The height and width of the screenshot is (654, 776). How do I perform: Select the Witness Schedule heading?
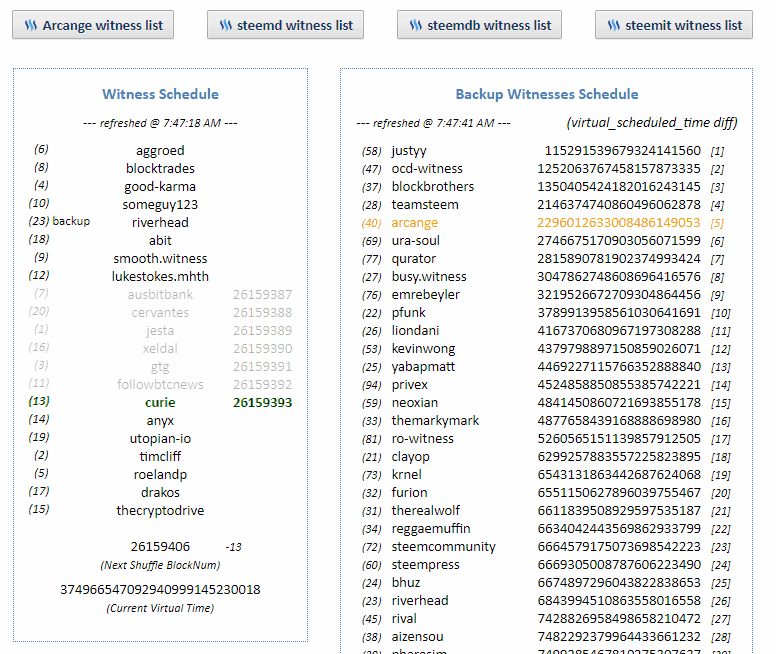[x=160, y=94]
